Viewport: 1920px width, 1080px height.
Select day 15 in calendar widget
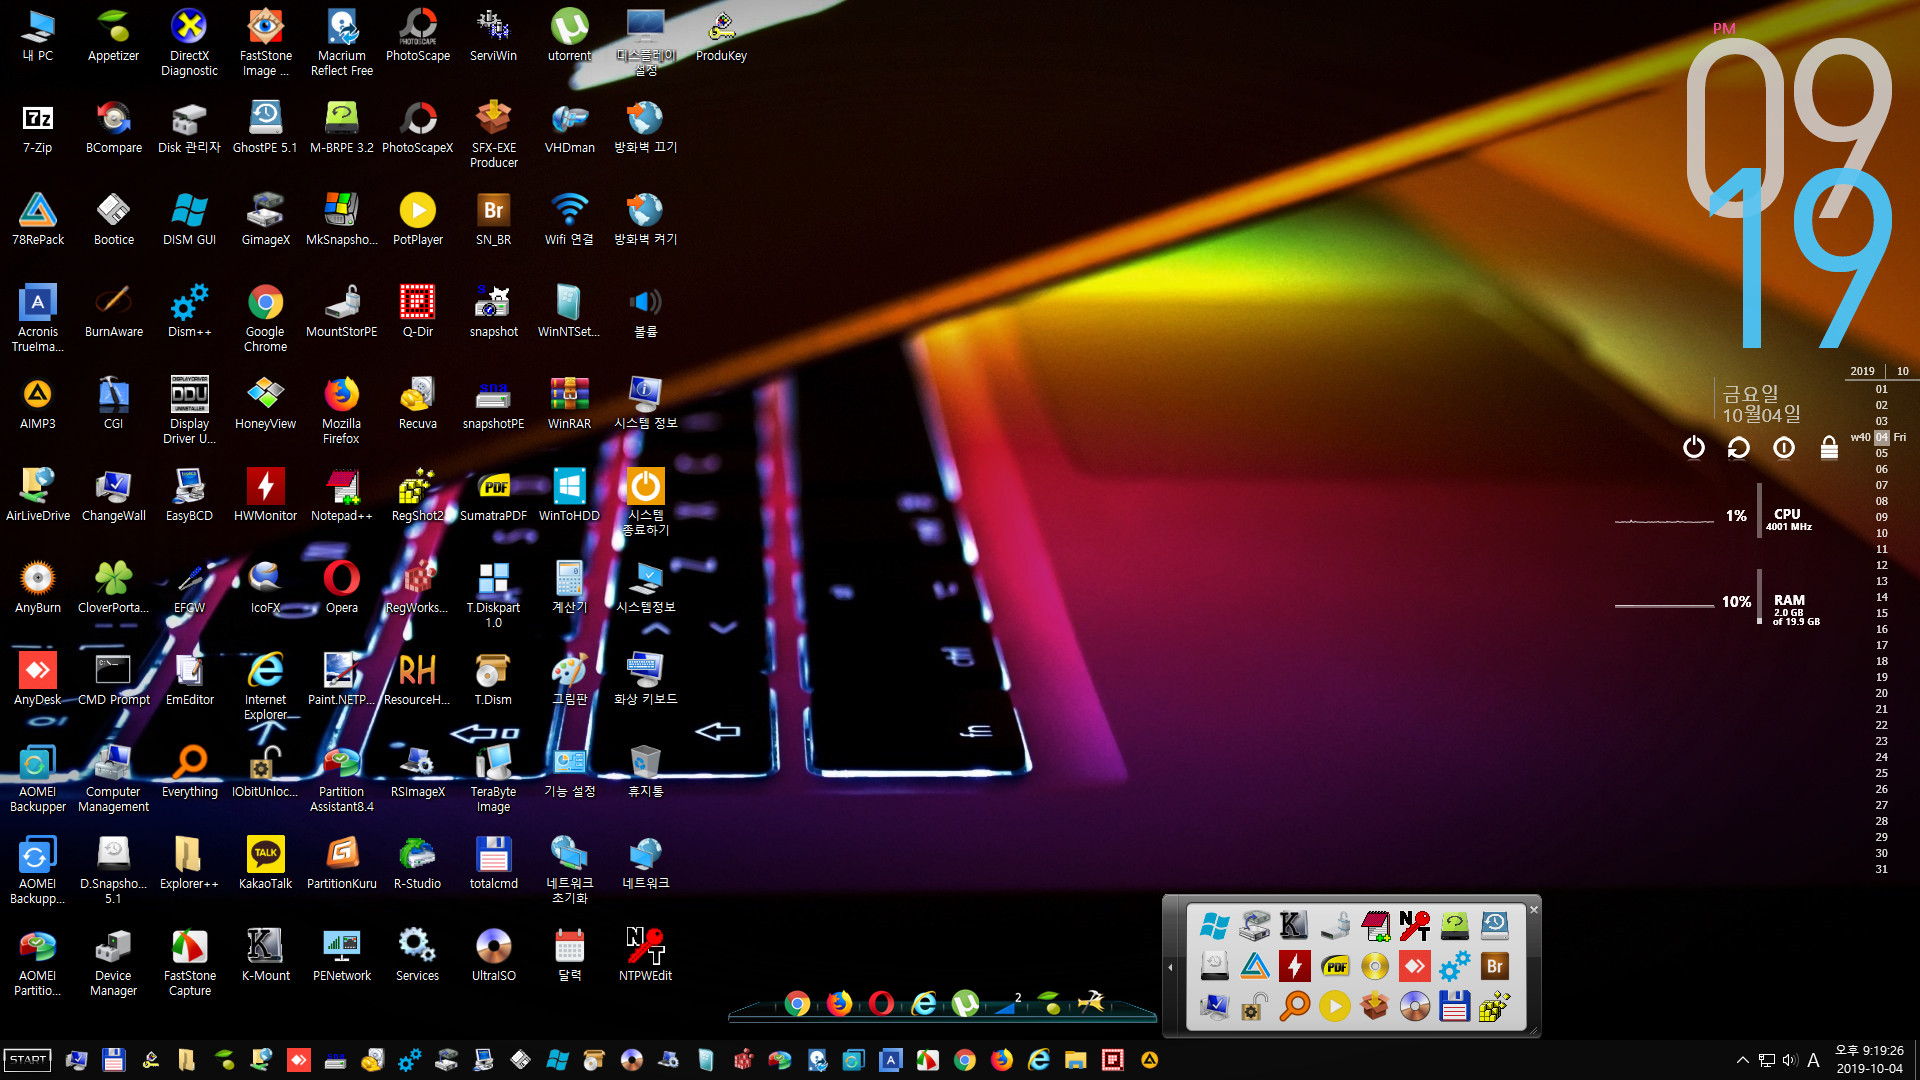pyautogui.click(x=1882, y=613)
